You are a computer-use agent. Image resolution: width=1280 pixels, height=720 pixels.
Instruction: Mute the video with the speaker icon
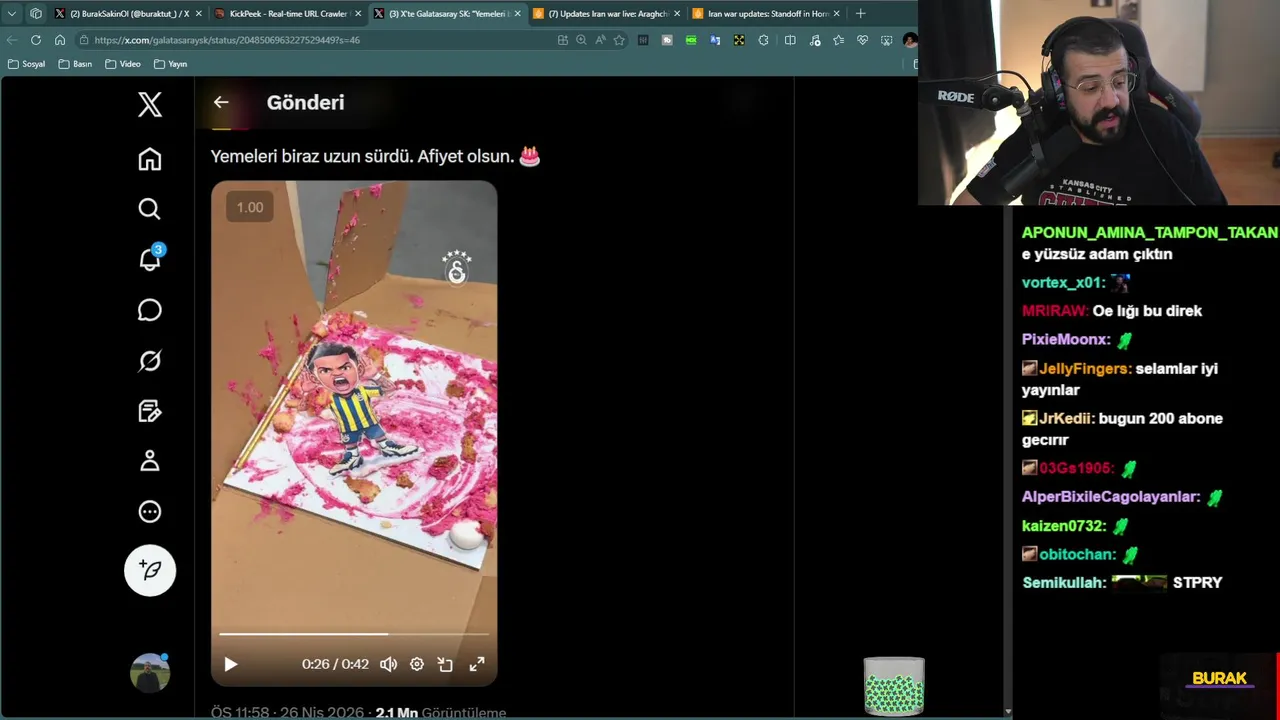pyautogui.click(x=389, y=664)
